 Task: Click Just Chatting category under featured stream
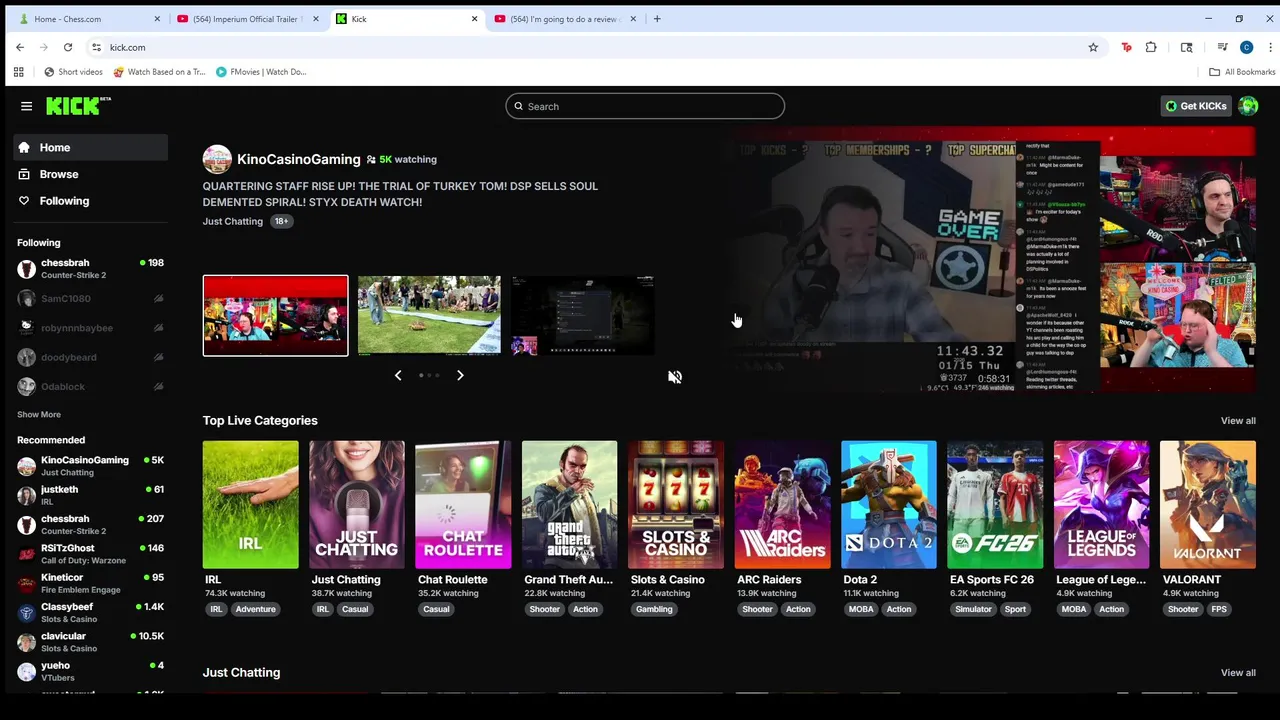pyautogui.click(x=233, y=221)
